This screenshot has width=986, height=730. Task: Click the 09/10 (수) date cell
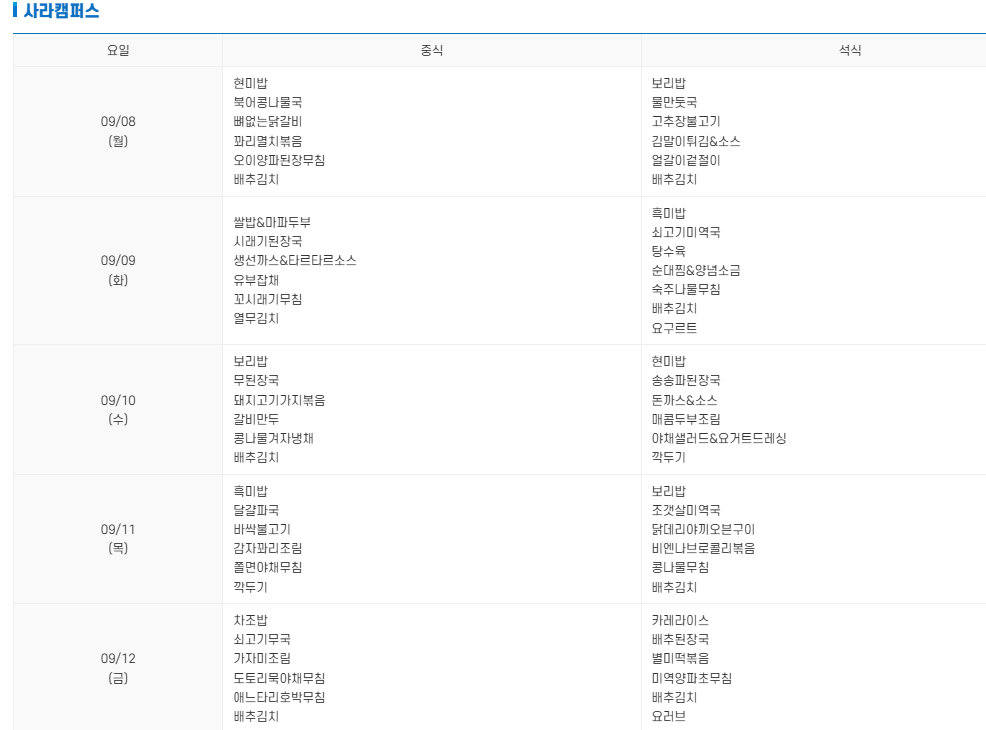[116, 409]
